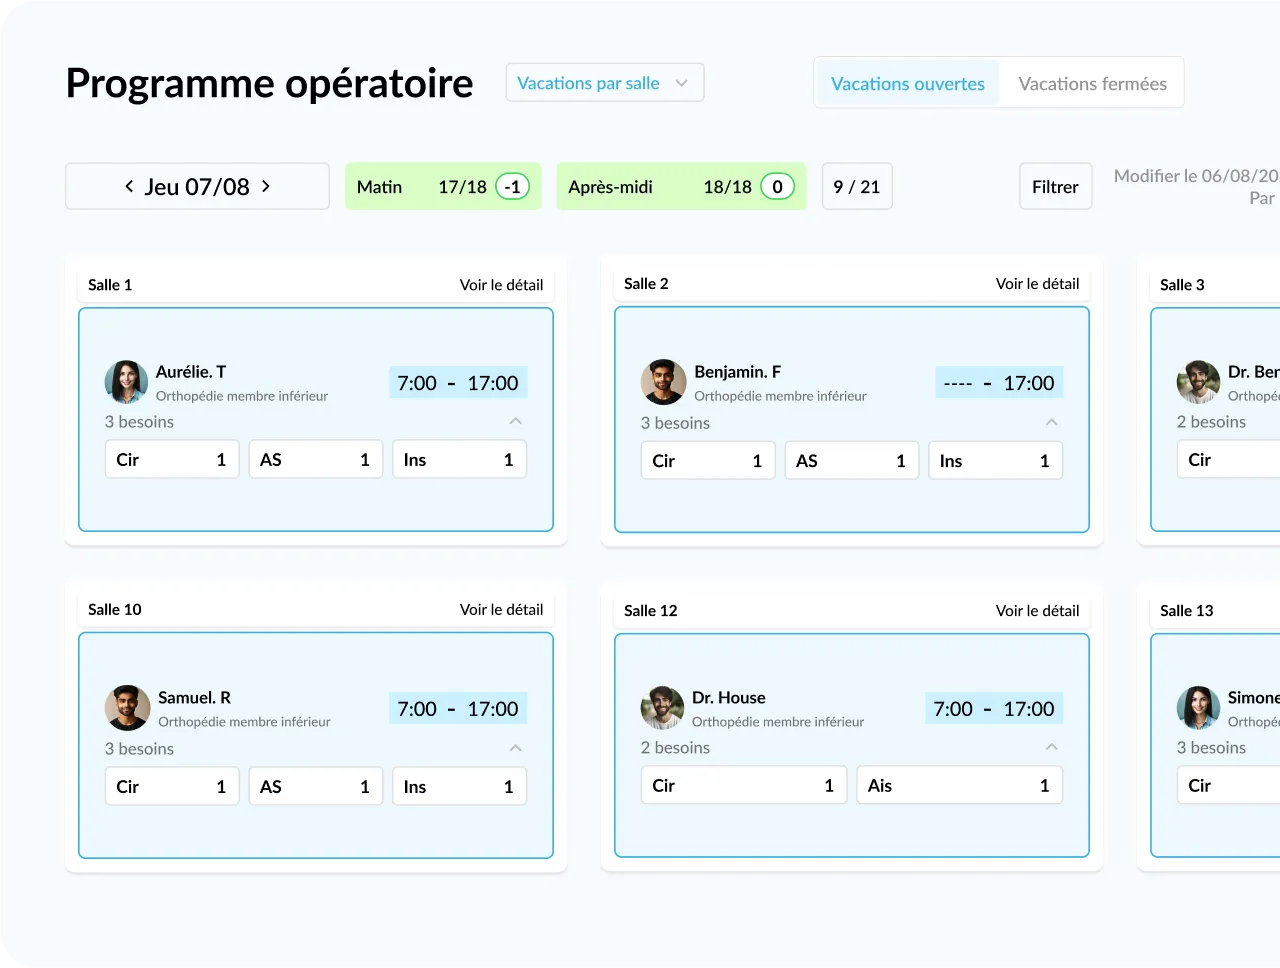Open Voir le détail for Salle 2
The width and height of the screenshot is (1280, 968).
point(1037,284)
